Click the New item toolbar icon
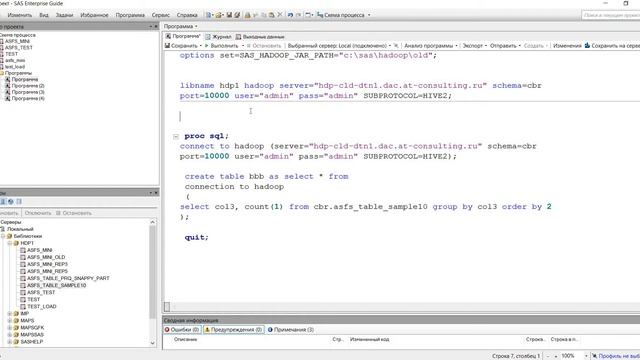Image resolution: width=640 pixels, height=360 pixels. coord(208,15)
